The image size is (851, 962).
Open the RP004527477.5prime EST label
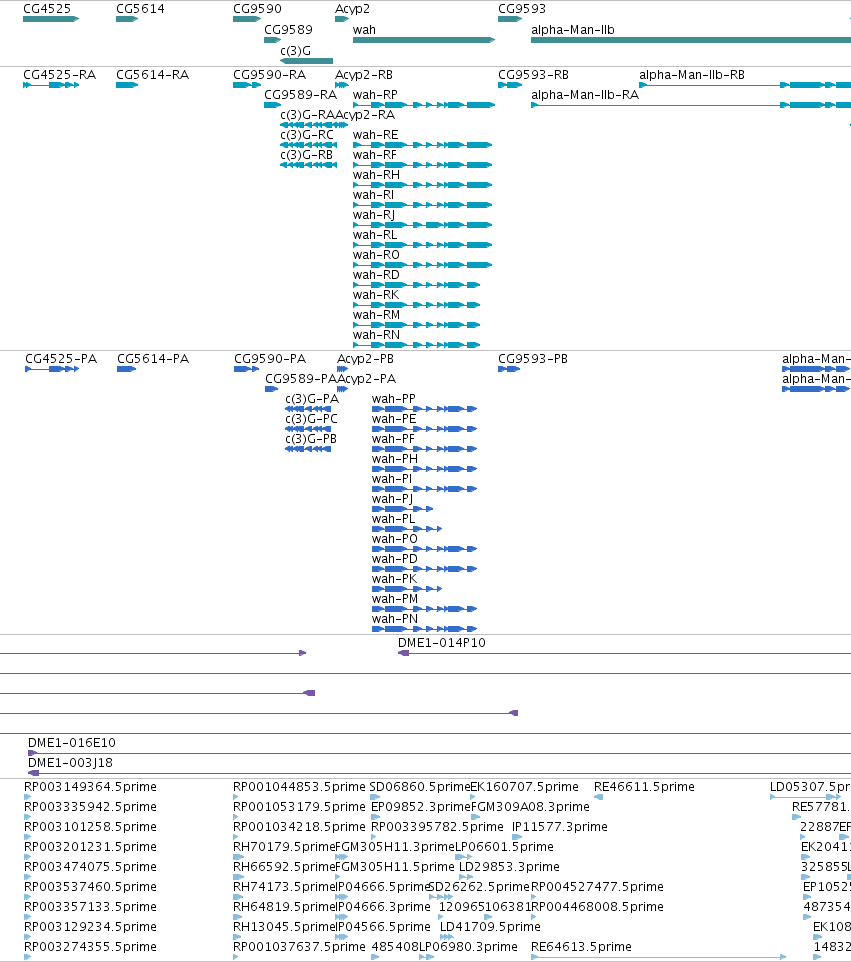tap(598, 887)
